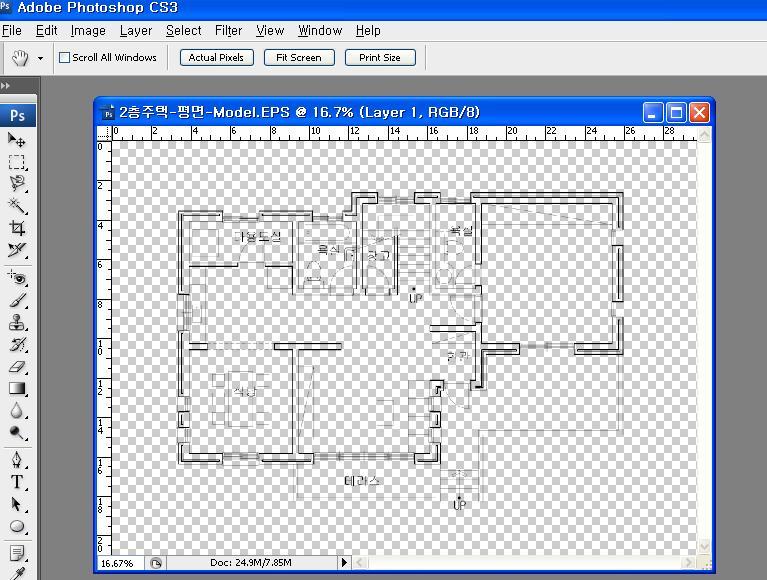Click the Doc: 24.9M/7.85M status text
This screenshot has width=767, height=580.
point(251,563)
